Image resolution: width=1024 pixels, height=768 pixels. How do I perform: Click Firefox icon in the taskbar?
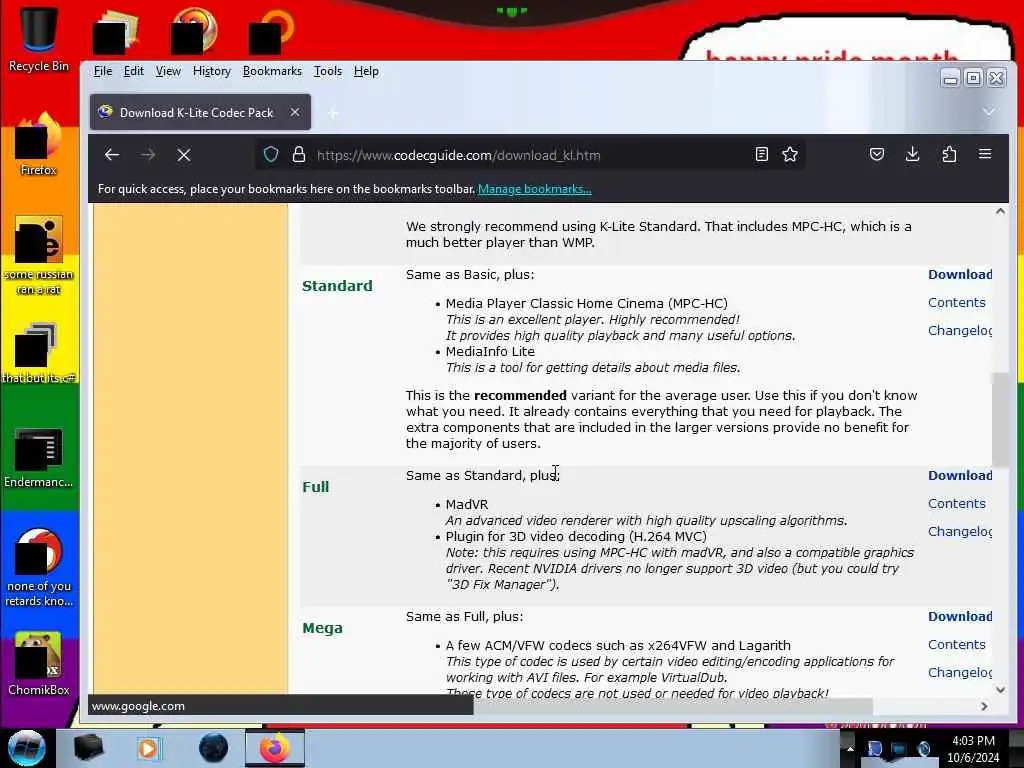[x=275, y=748]
